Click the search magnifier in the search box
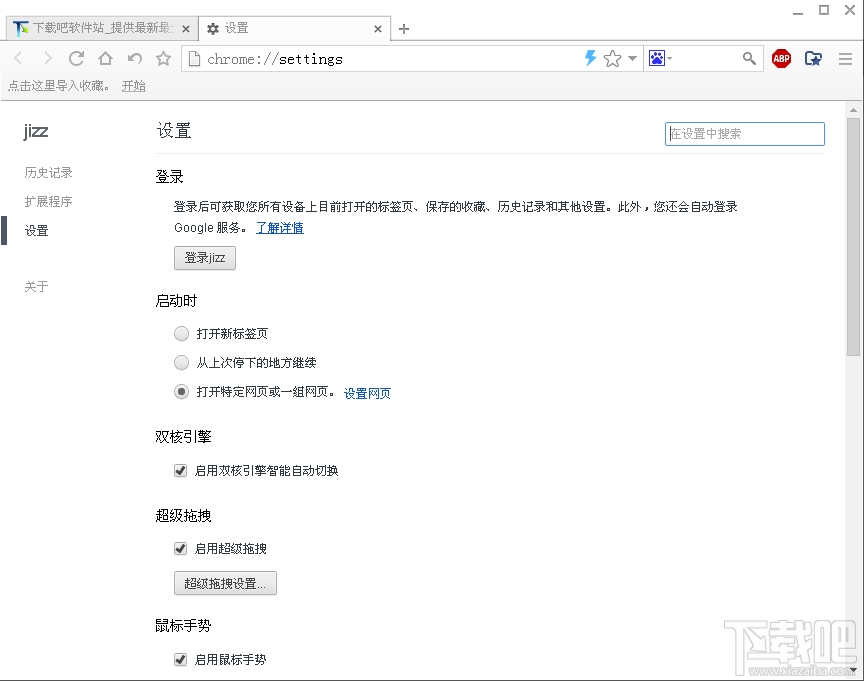864x681 pixels. point(749,58)
